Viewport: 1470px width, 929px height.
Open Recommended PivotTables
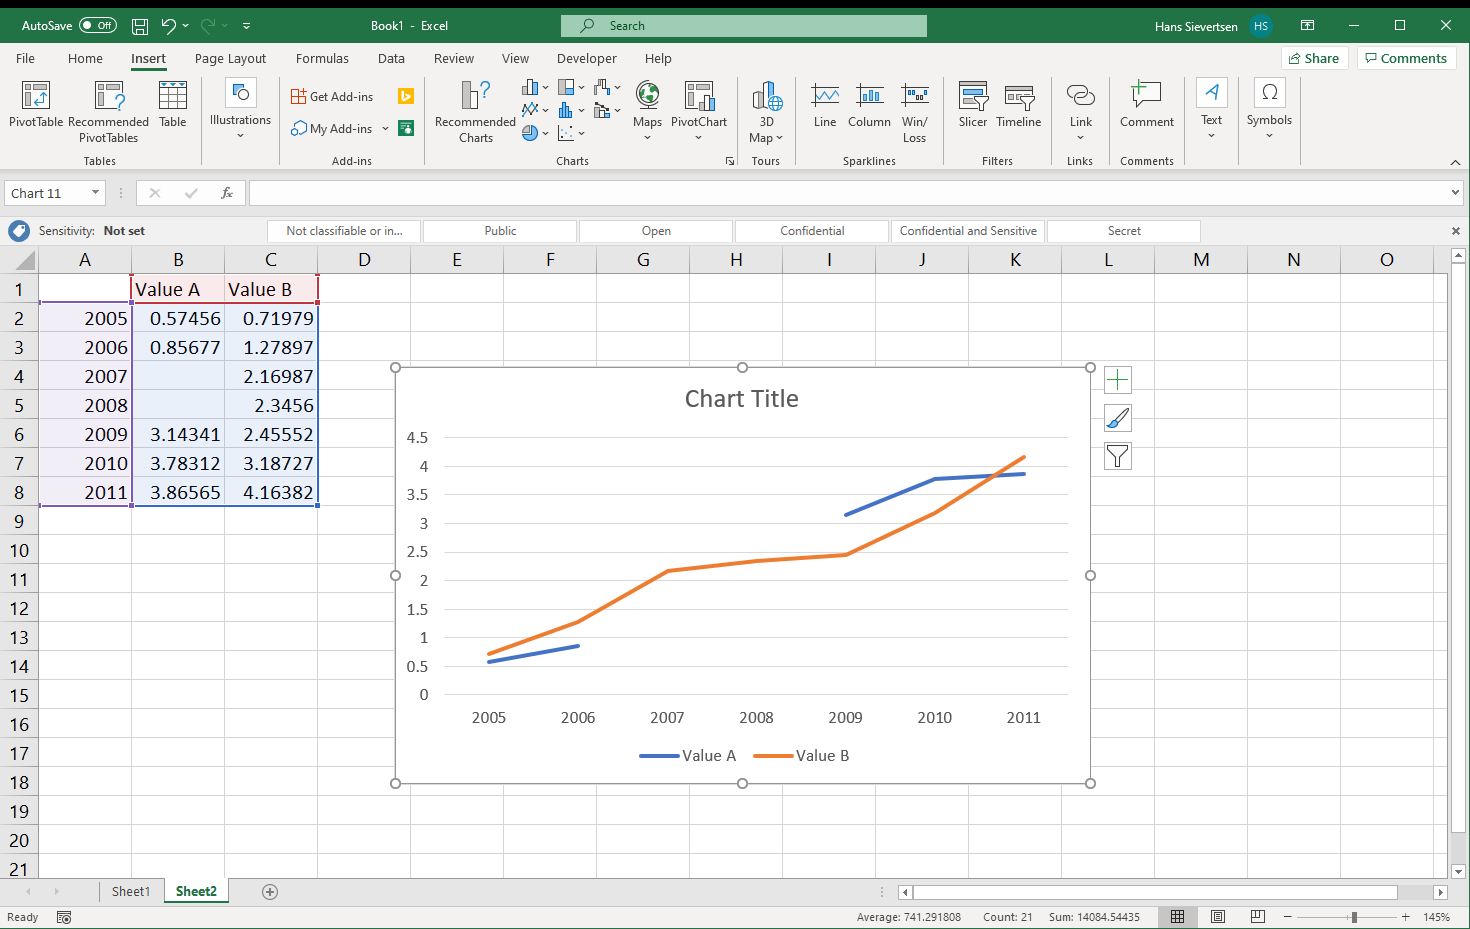click(x=108, y=112)
